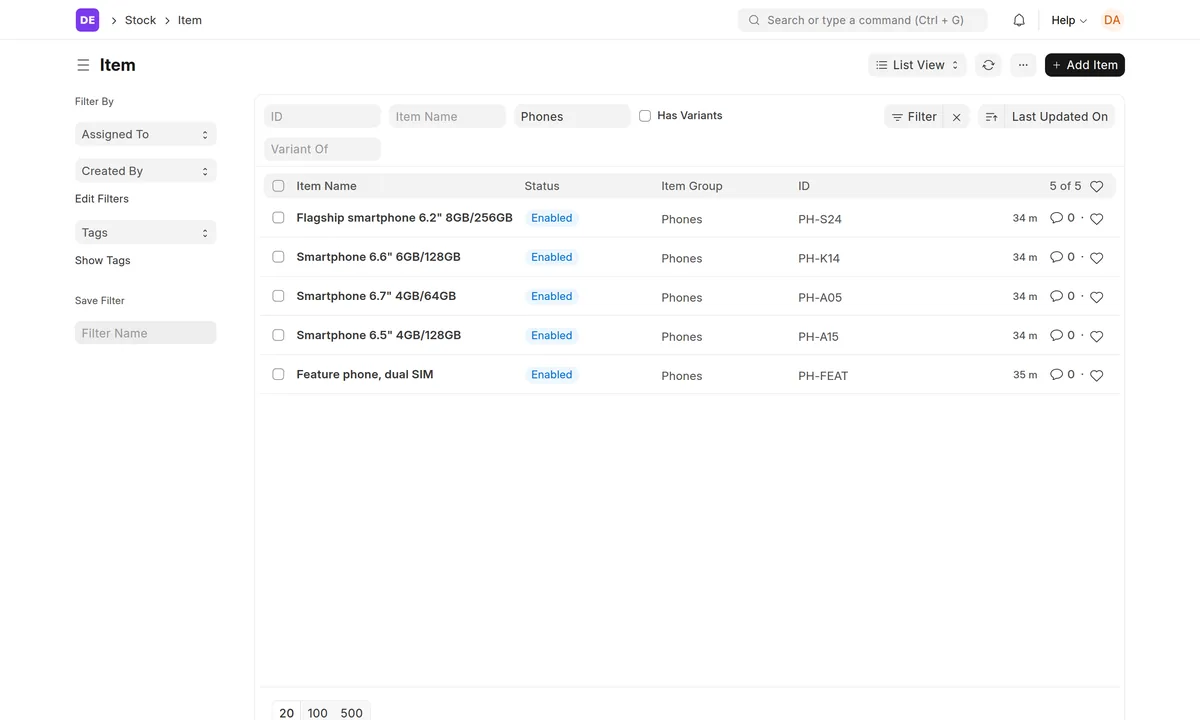Select all items with header checkbox
Viewport: 1200px width, 720px height.
278,186
